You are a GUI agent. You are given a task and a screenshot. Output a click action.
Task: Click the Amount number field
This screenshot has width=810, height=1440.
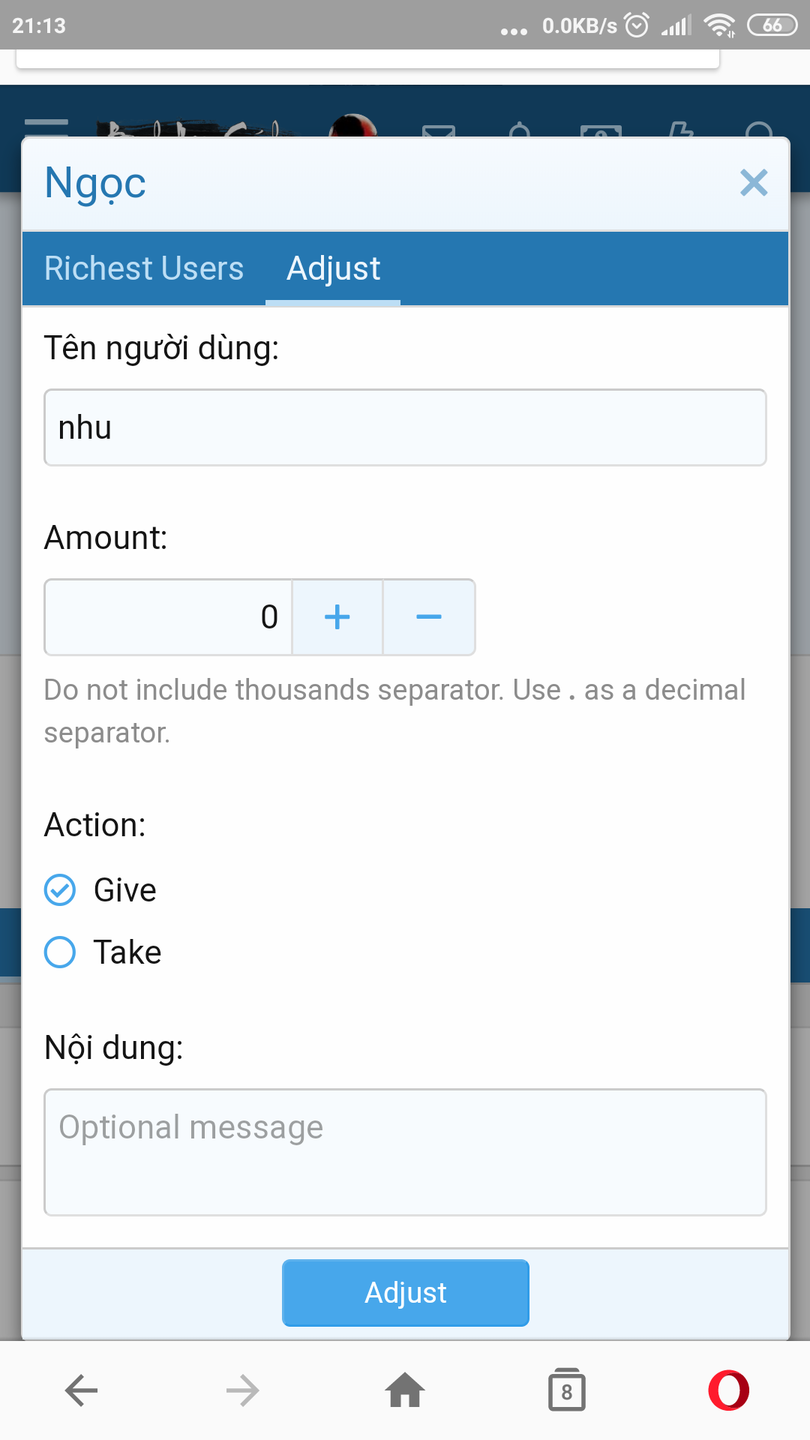168,617
